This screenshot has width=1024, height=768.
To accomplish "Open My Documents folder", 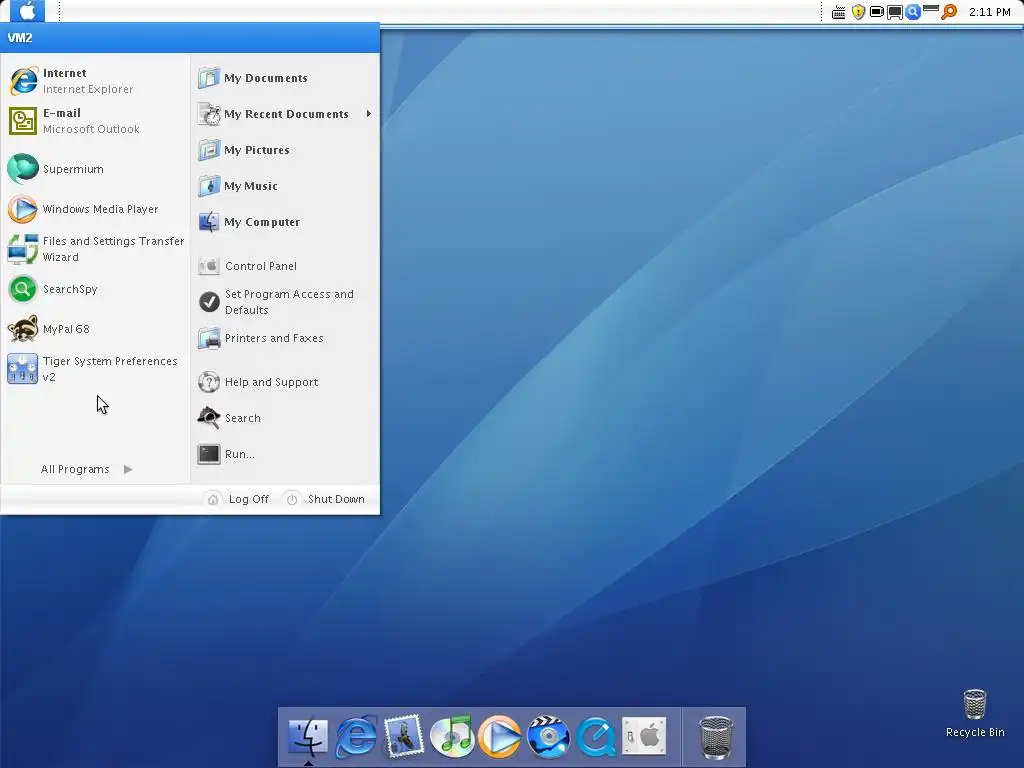I will [285, 78].
